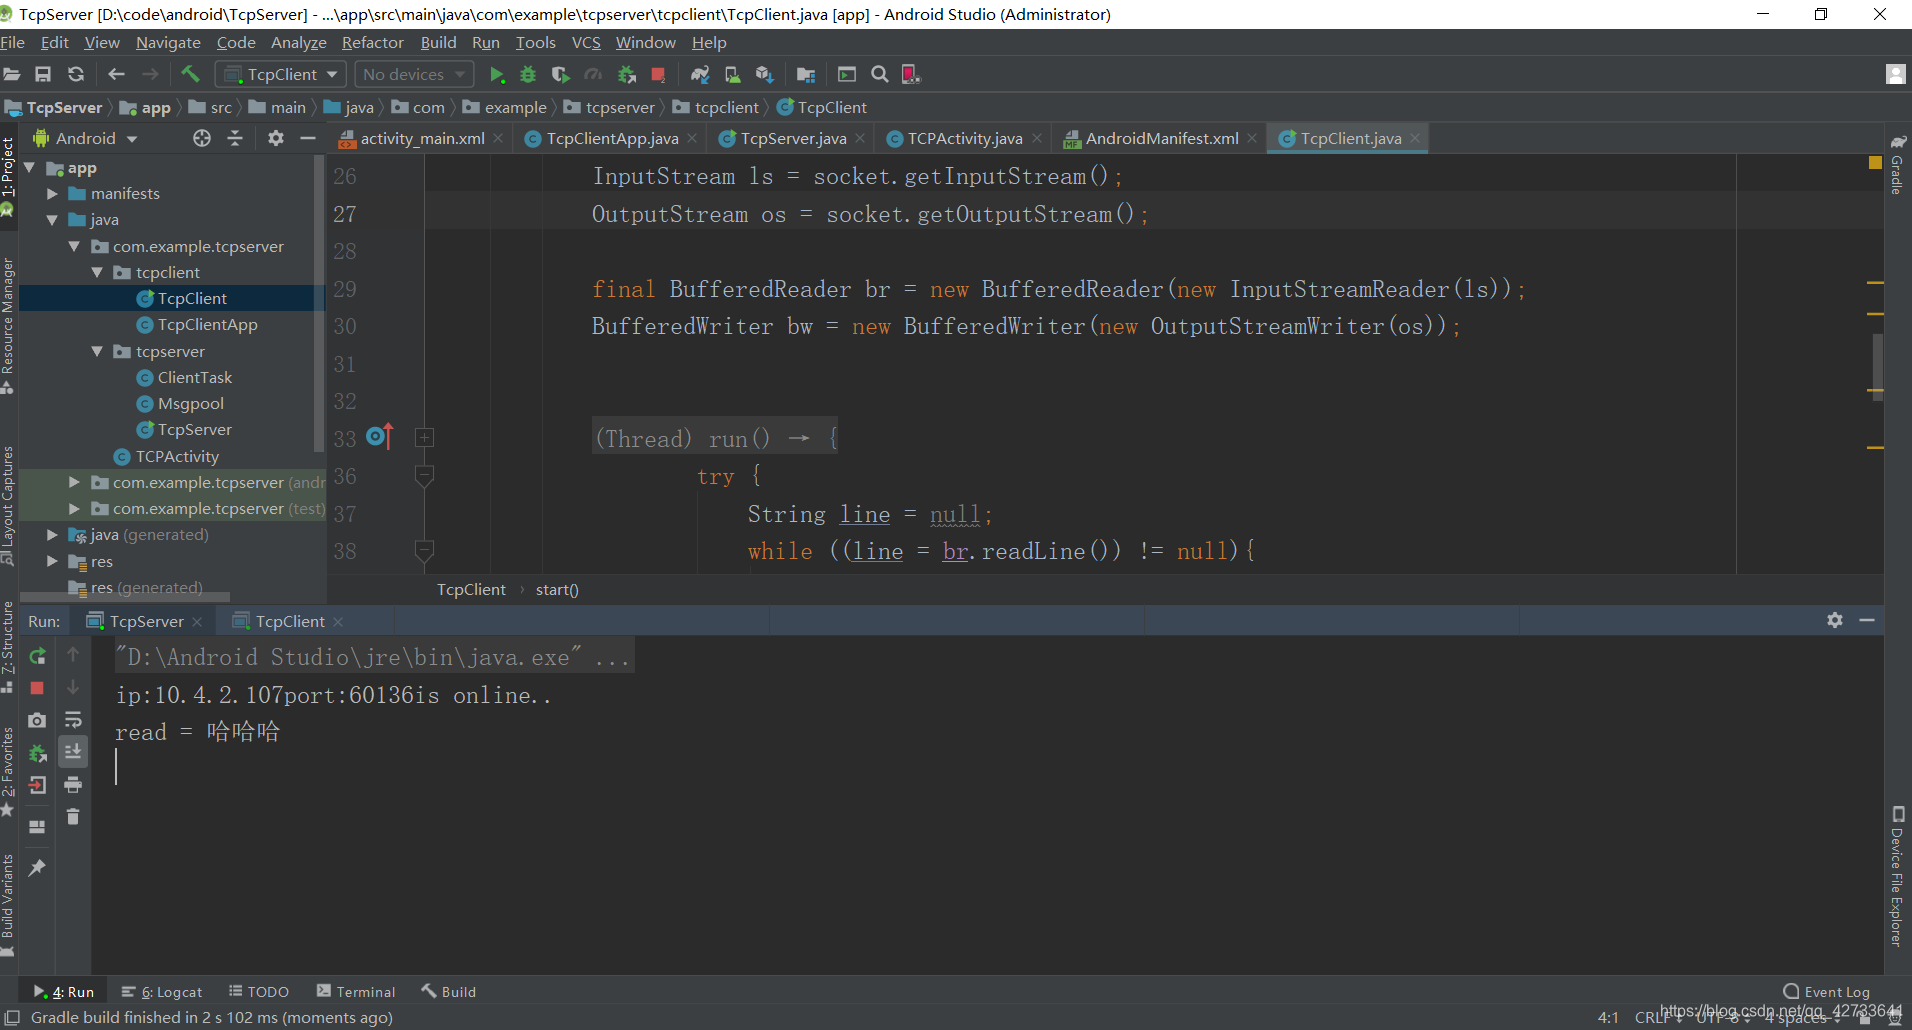Run with Coverage icon

[x=560, y=74]
